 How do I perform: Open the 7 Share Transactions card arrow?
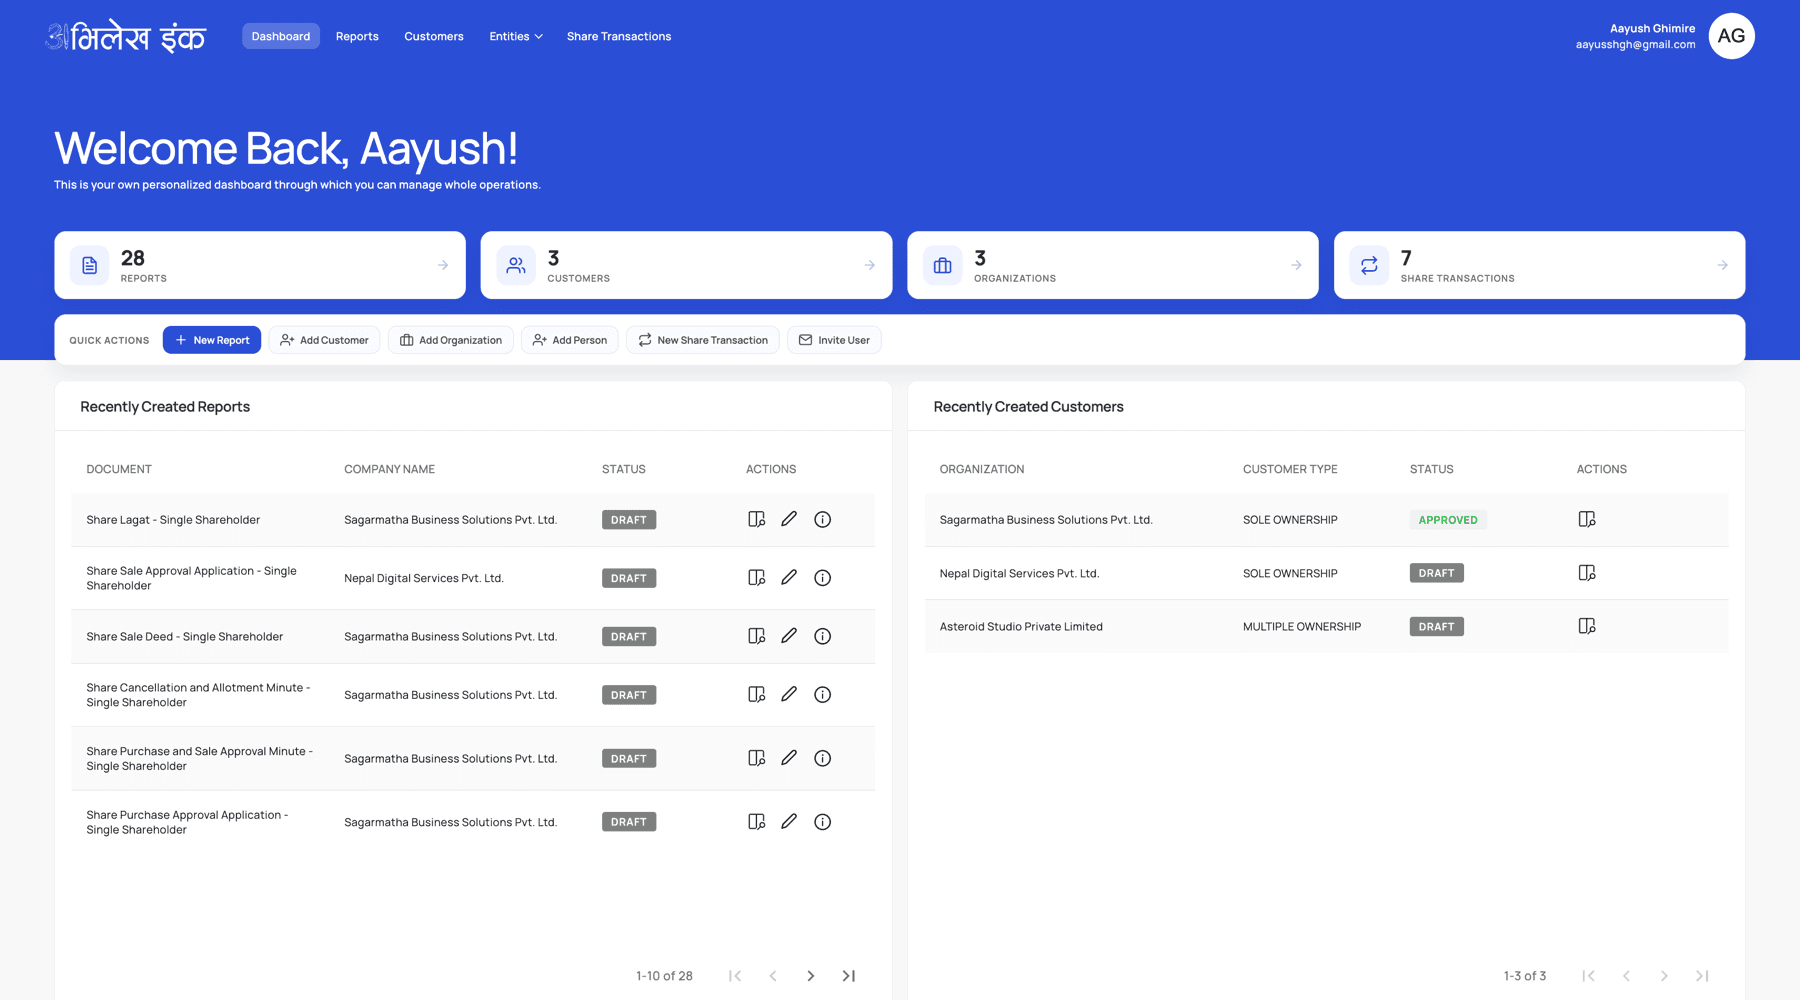coord(1722,265)
